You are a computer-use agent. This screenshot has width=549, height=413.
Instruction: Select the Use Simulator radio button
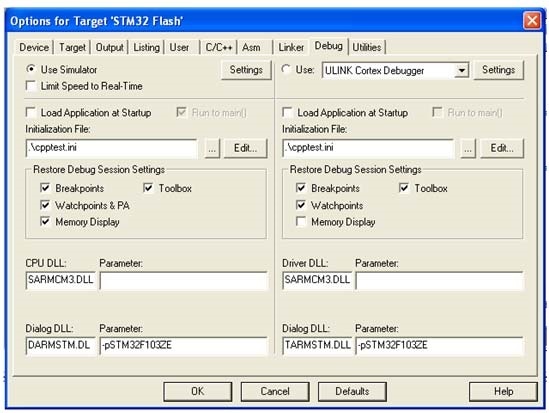31,69
